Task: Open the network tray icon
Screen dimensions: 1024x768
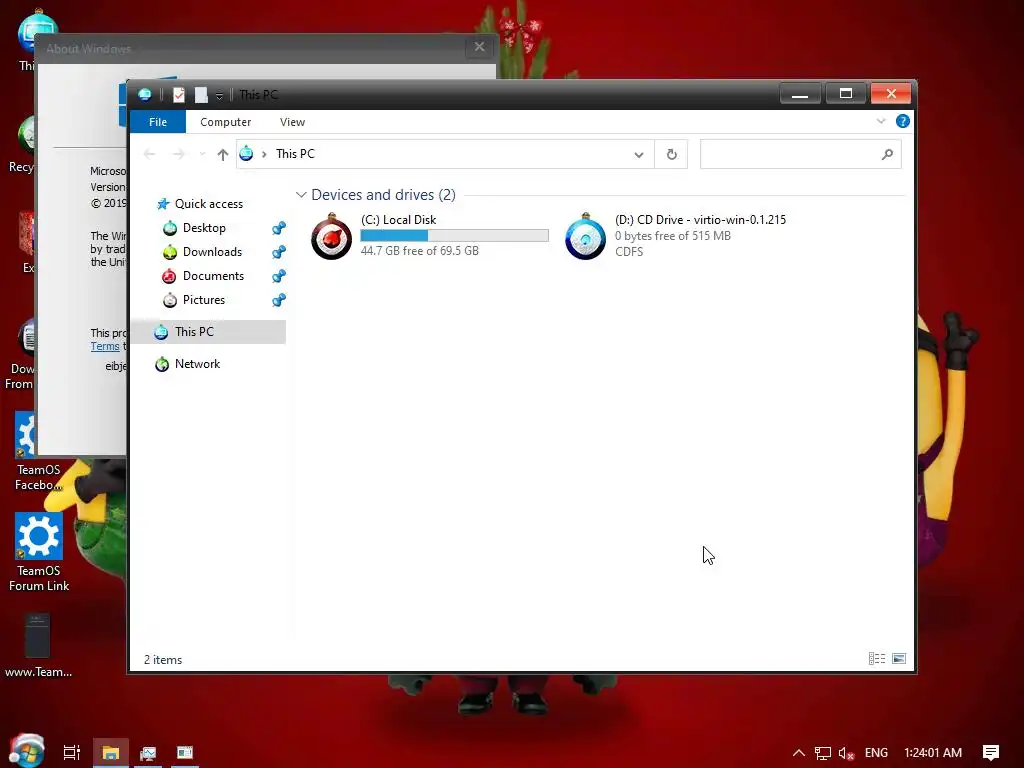Action: (x=822, y=754)
